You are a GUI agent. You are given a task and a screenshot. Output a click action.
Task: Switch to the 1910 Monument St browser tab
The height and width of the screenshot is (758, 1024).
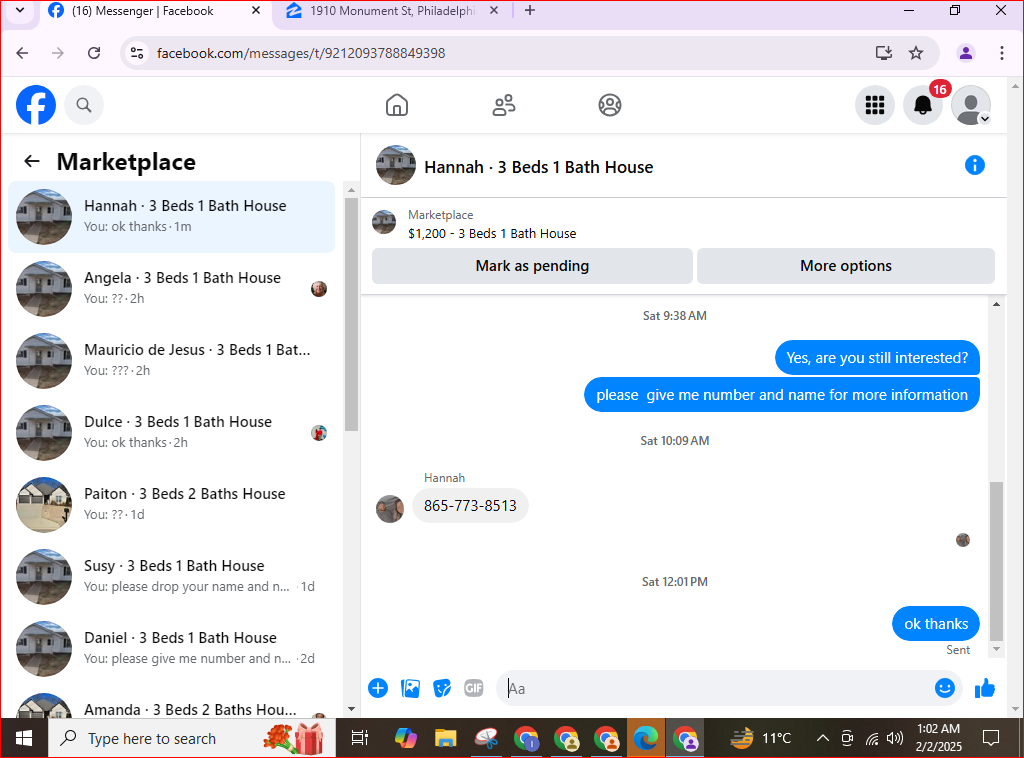pos(394,11)
